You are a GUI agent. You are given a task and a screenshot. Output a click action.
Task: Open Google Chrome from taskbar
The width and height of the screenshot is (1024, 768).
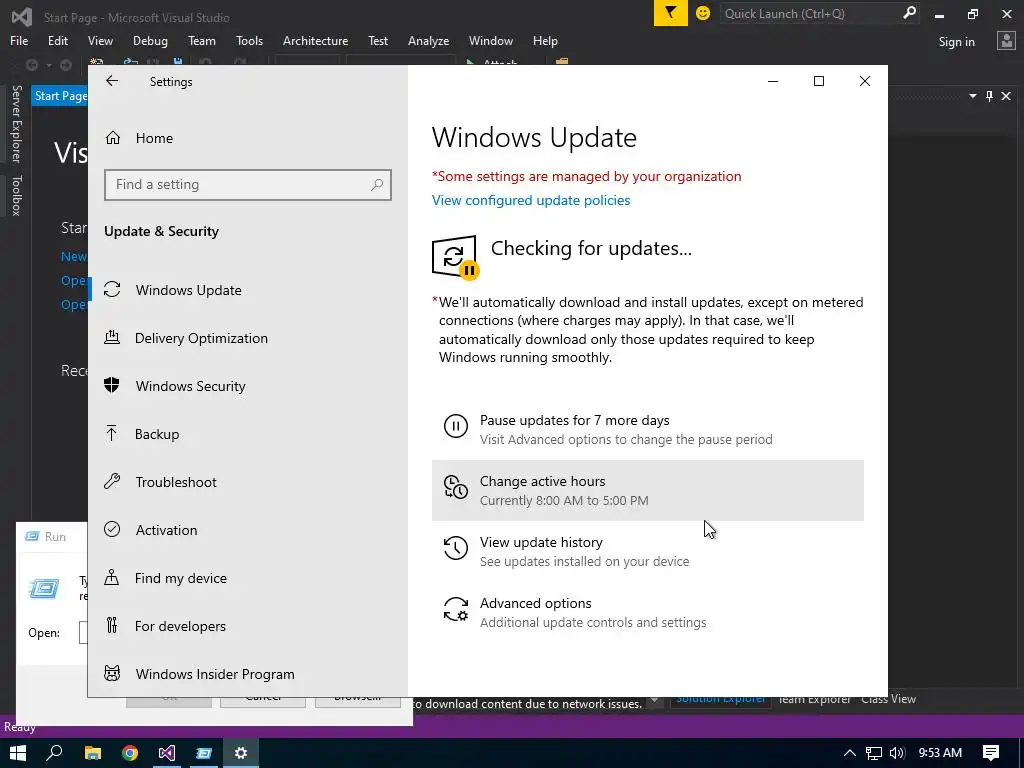(x=130, y=753)
